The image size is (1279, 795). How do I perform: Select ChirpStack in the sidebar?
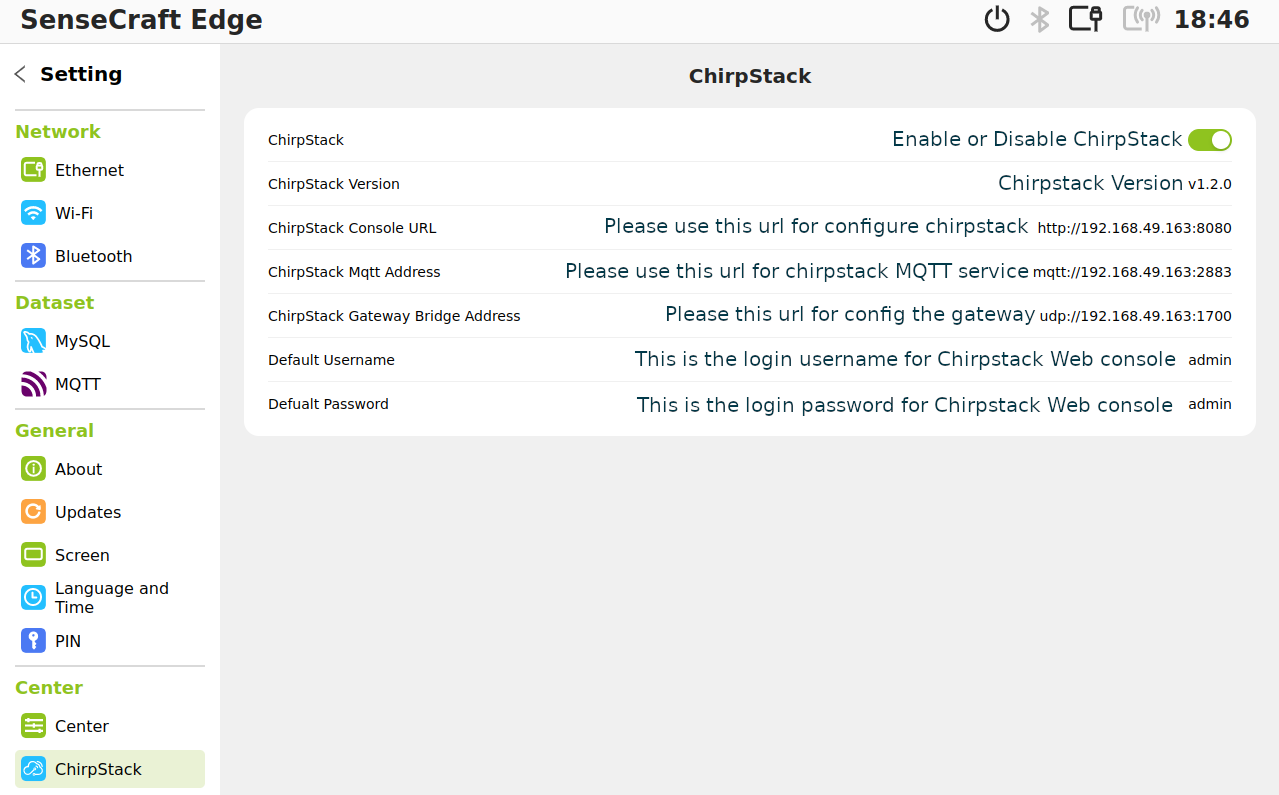click(x=110, y=769)
